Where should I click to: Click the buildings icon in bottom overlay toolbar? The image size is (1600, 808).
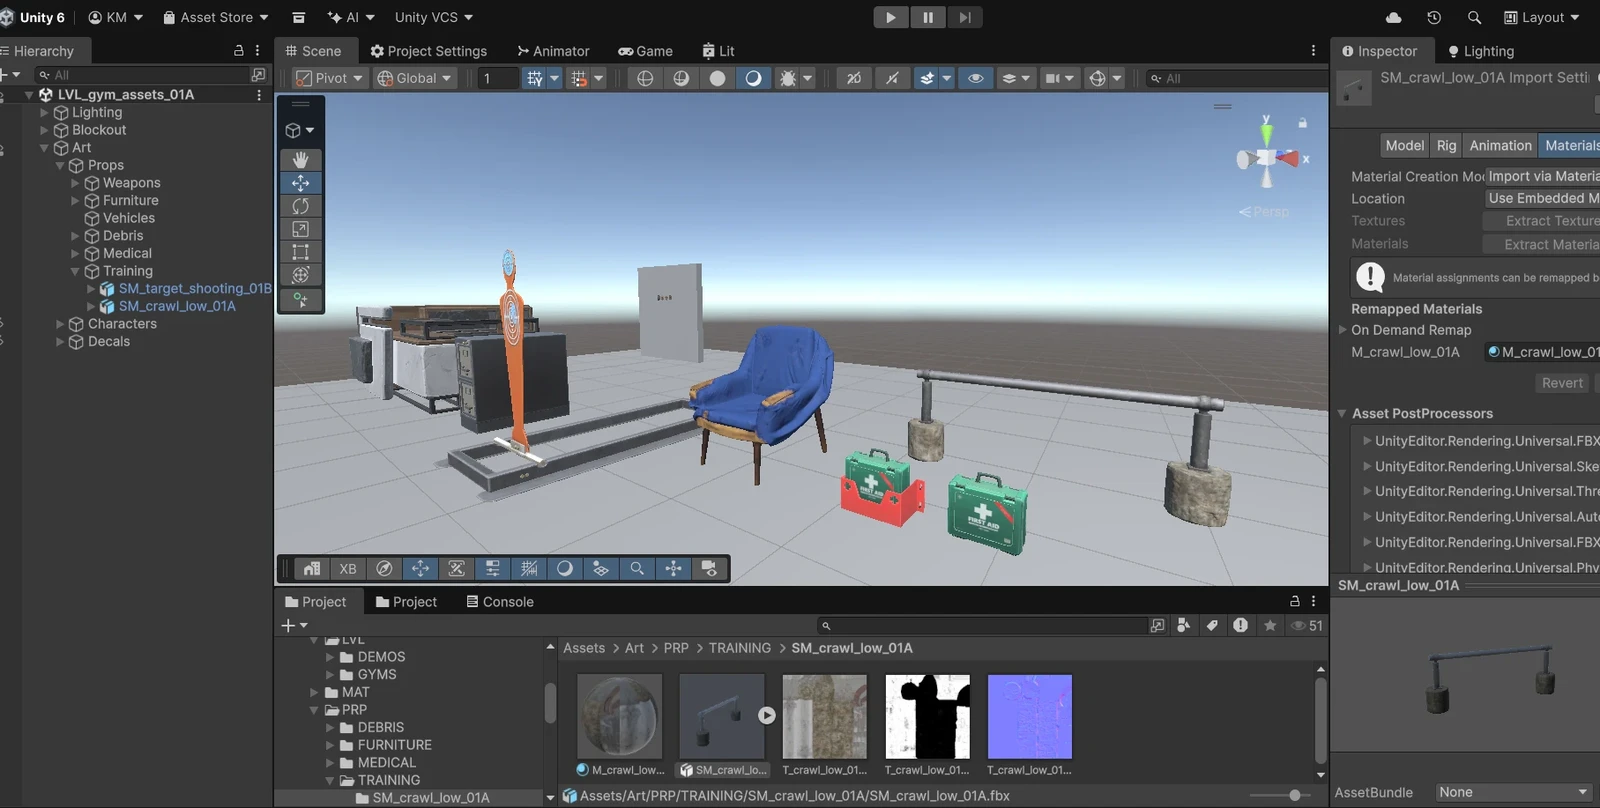coord(312,568)
